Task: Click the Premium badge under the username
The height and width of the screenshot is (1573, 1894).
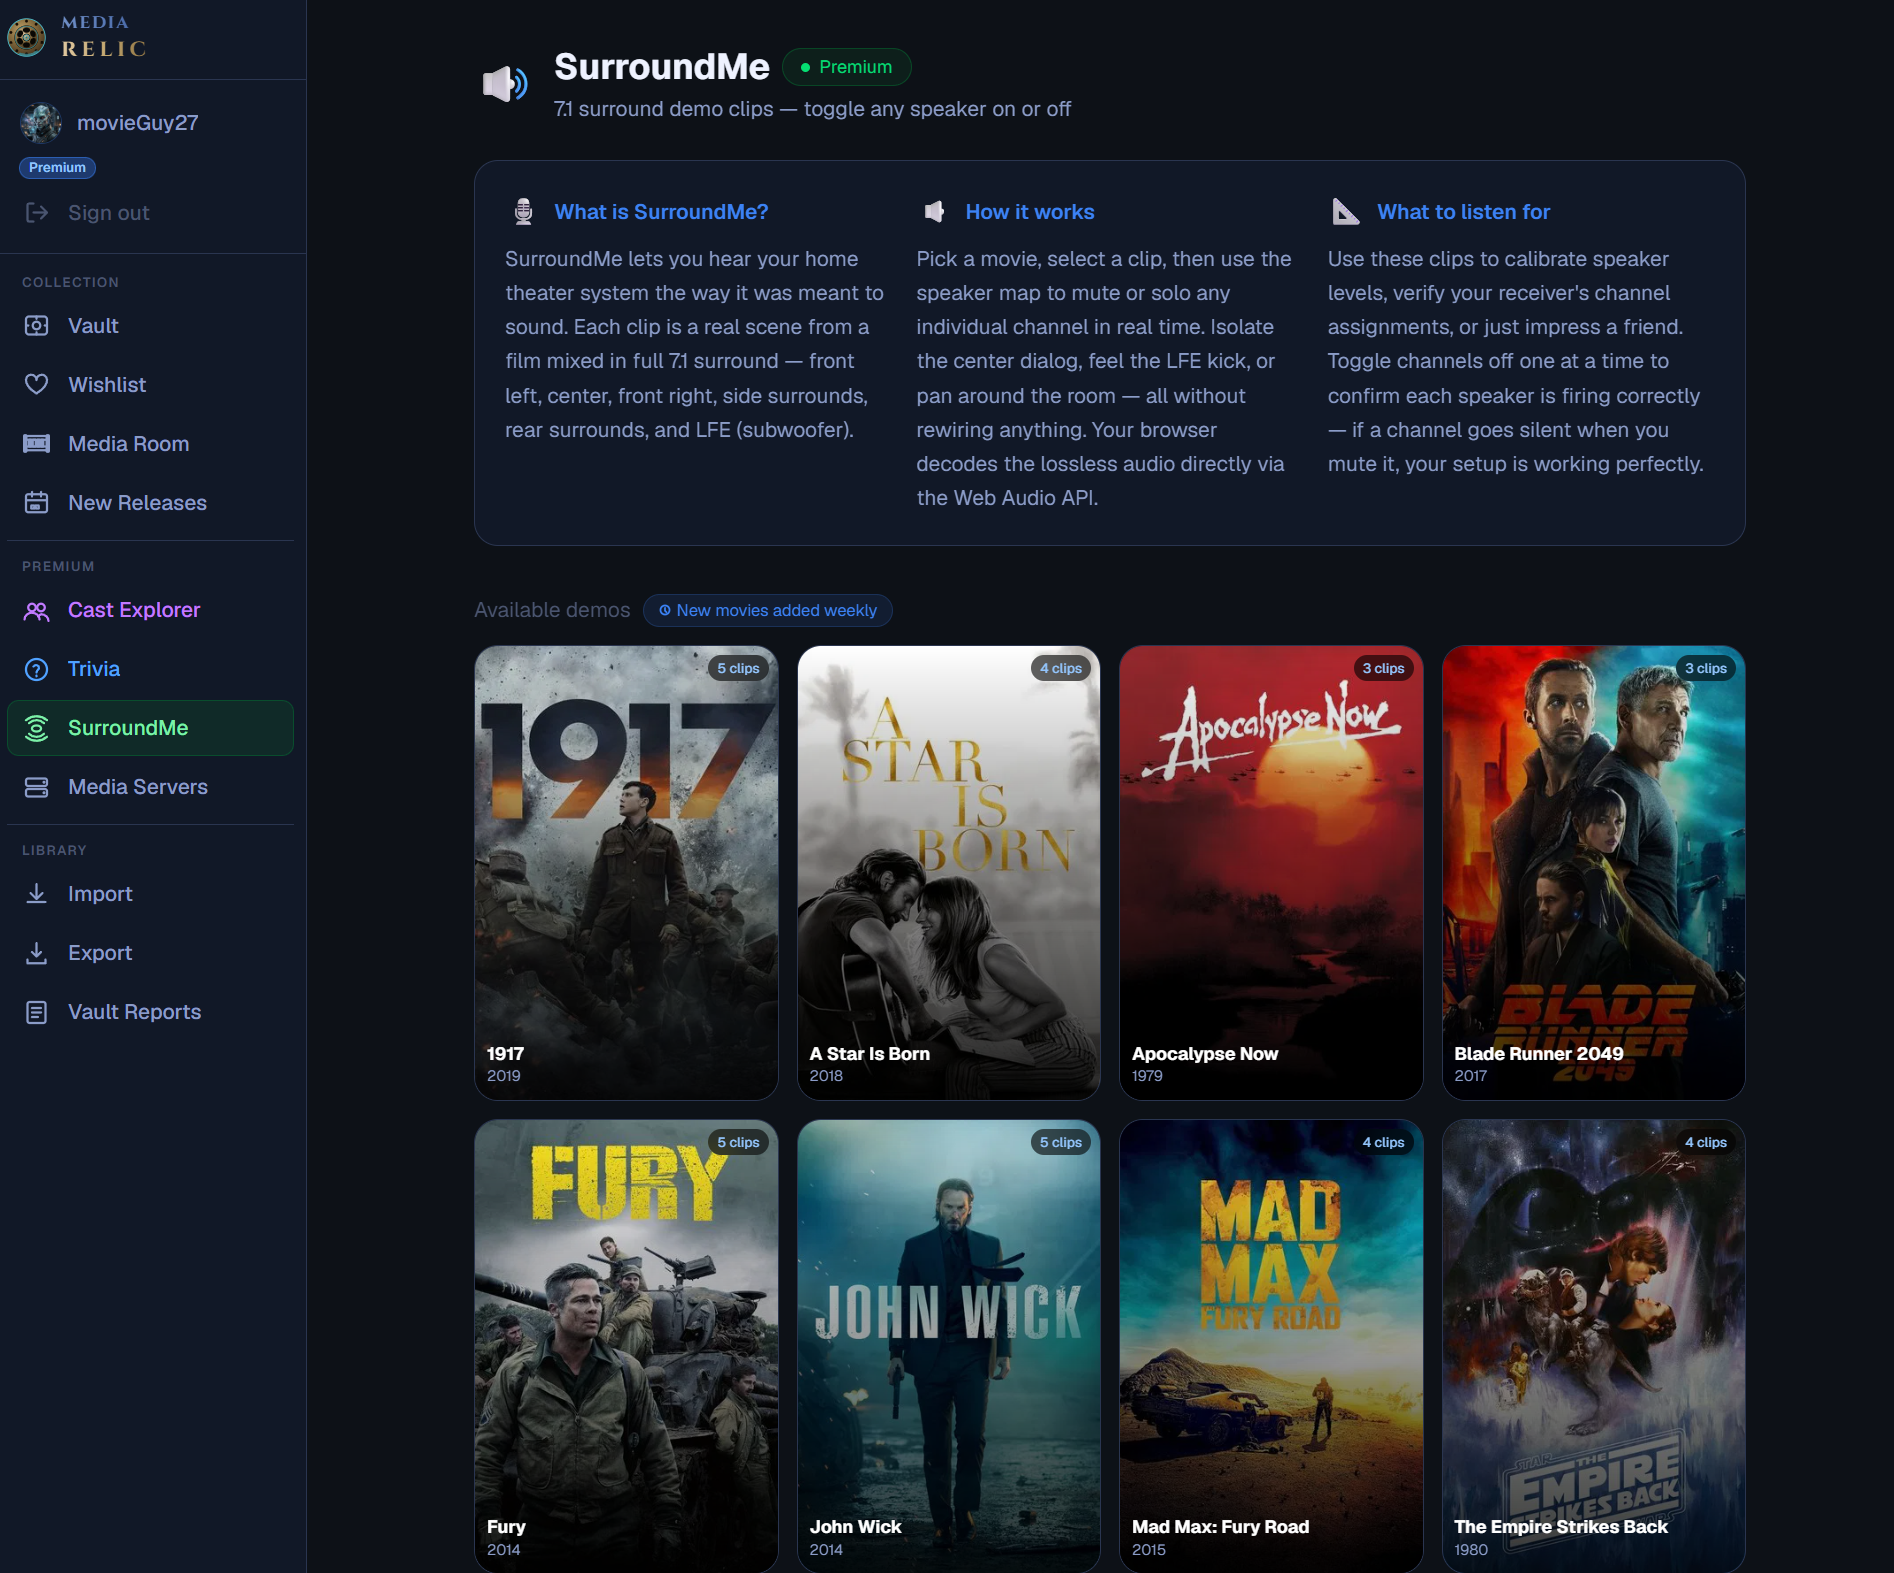Action: 57,168
